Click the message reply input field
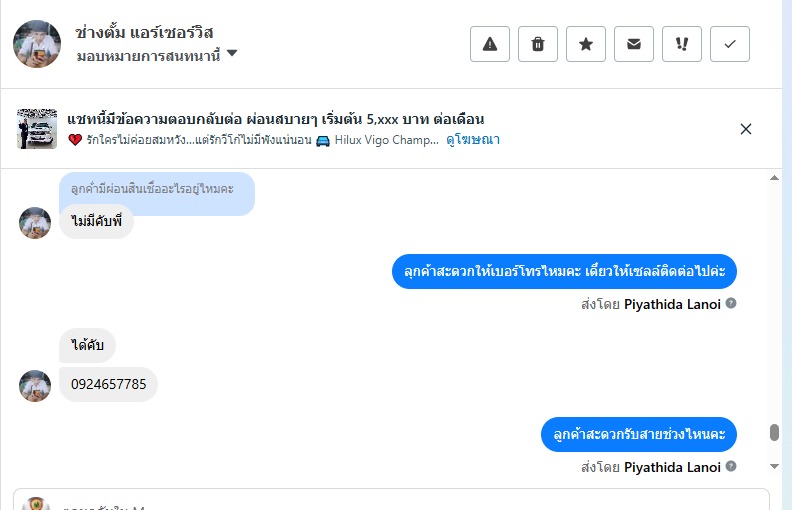 point(400,500)
